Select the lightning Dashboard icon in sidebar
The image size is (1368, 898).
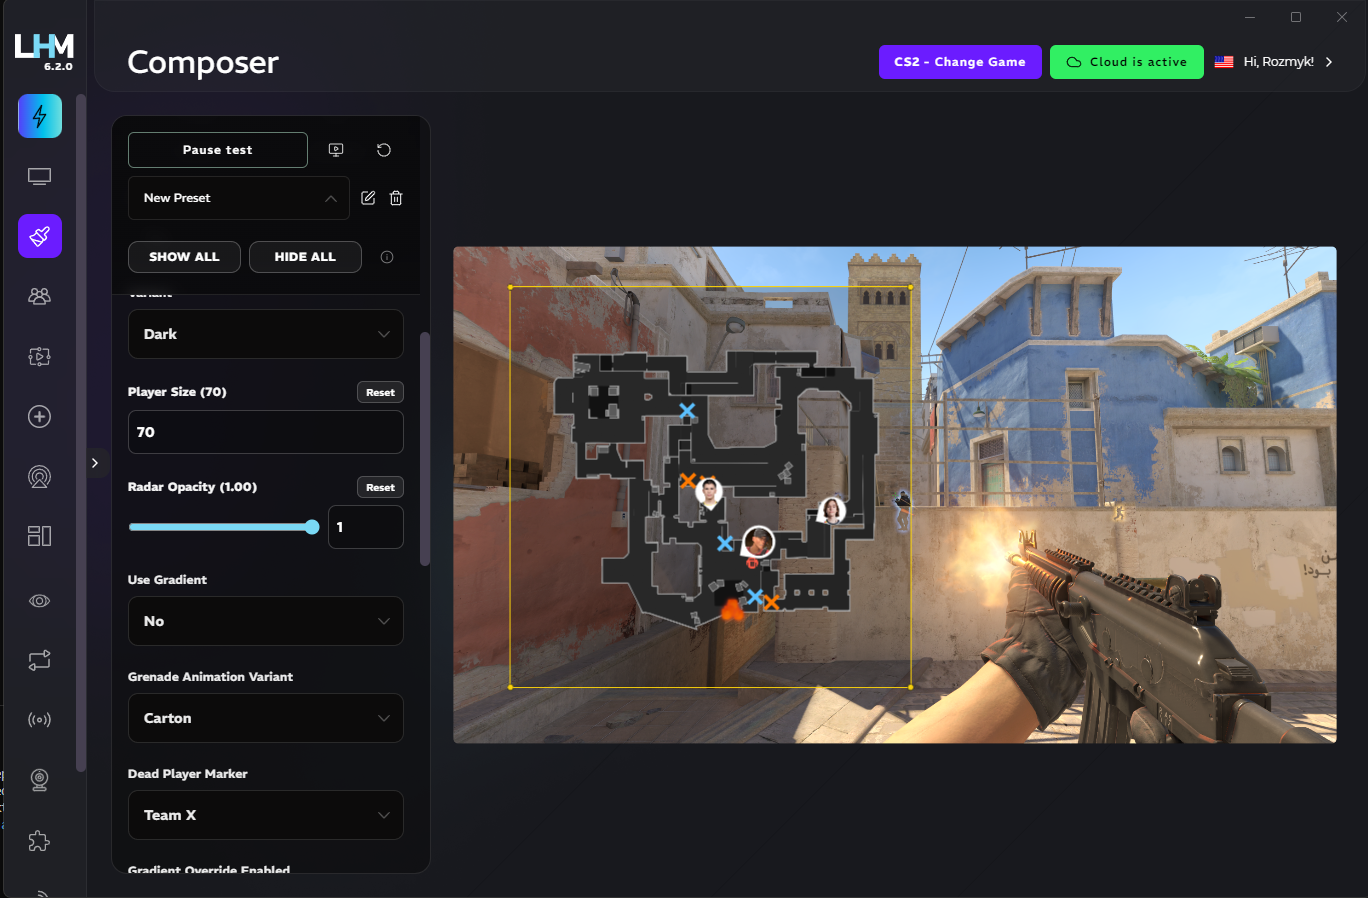[x=40, y=116]
